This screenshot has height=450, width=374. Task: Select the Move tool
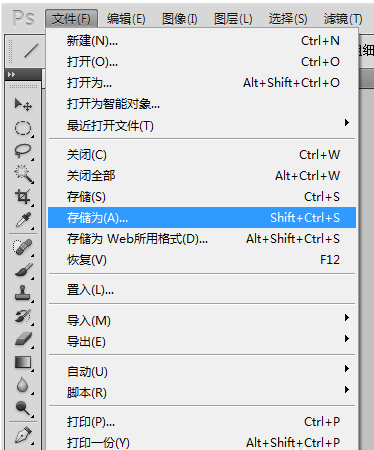(23, 105)
